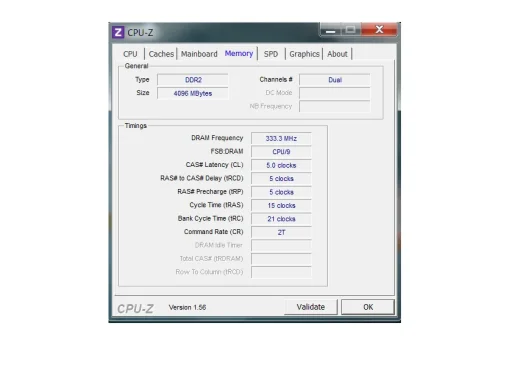512x384 pixels.
Task: Click the empty NB Frequency field
Action: 335,107
